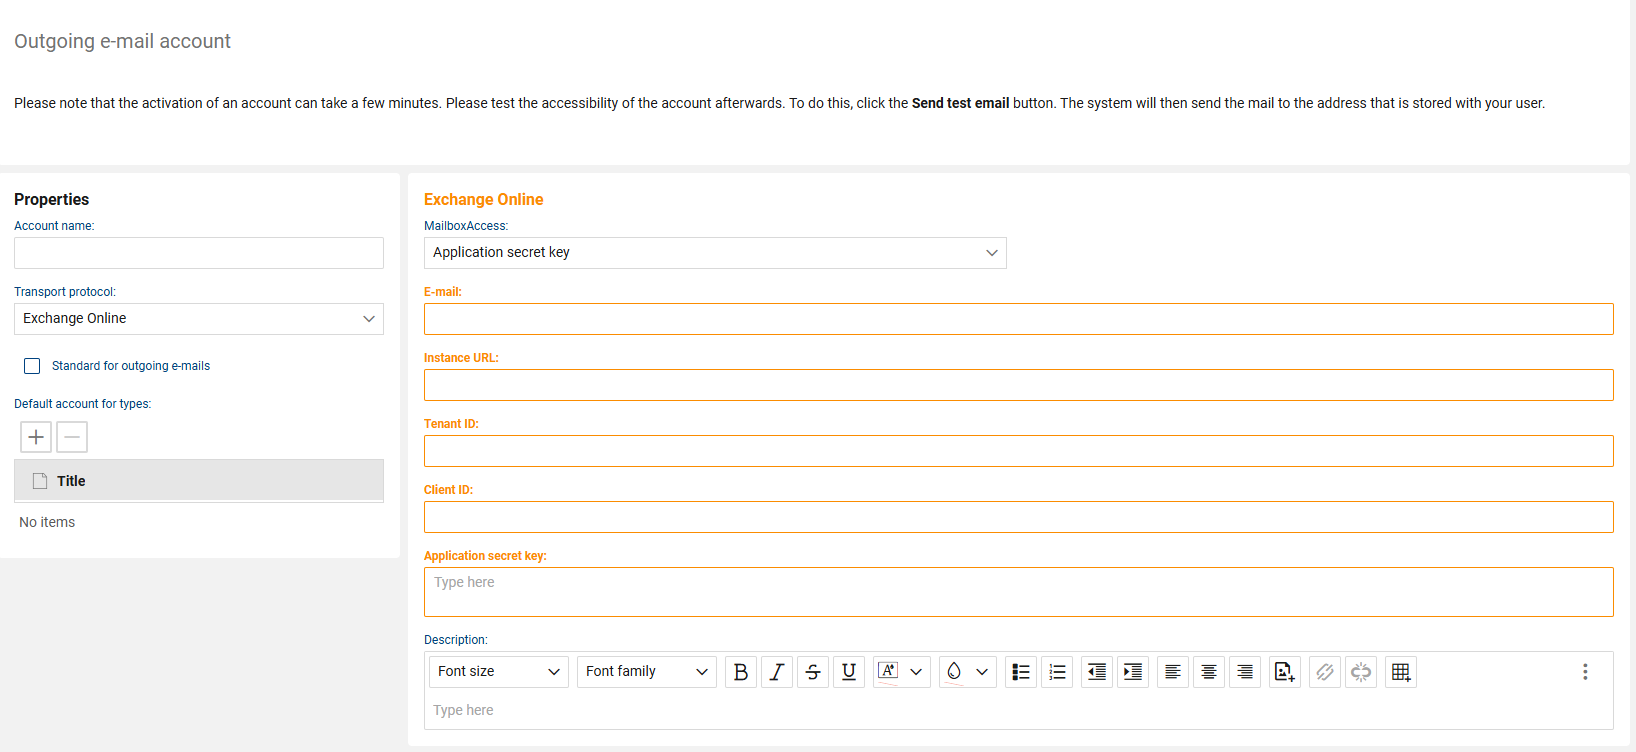This screenshot has height=752, width=1636.
Task: Click the 'Default account for types:' label
Action: [x=83, y=404]
